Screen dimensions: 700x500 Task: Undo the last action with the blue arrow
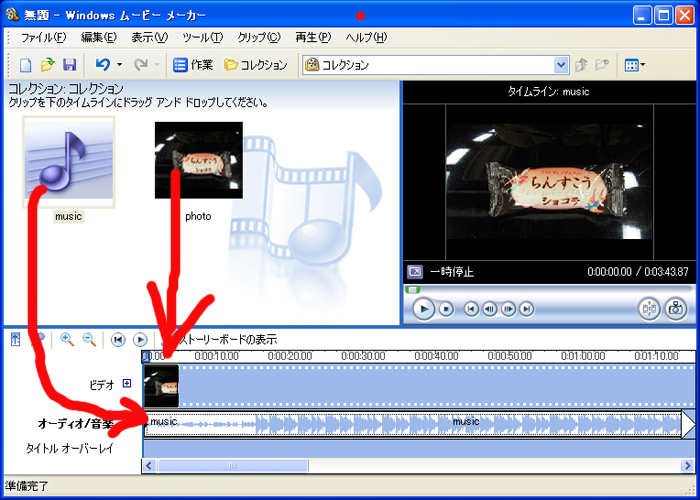103,65
